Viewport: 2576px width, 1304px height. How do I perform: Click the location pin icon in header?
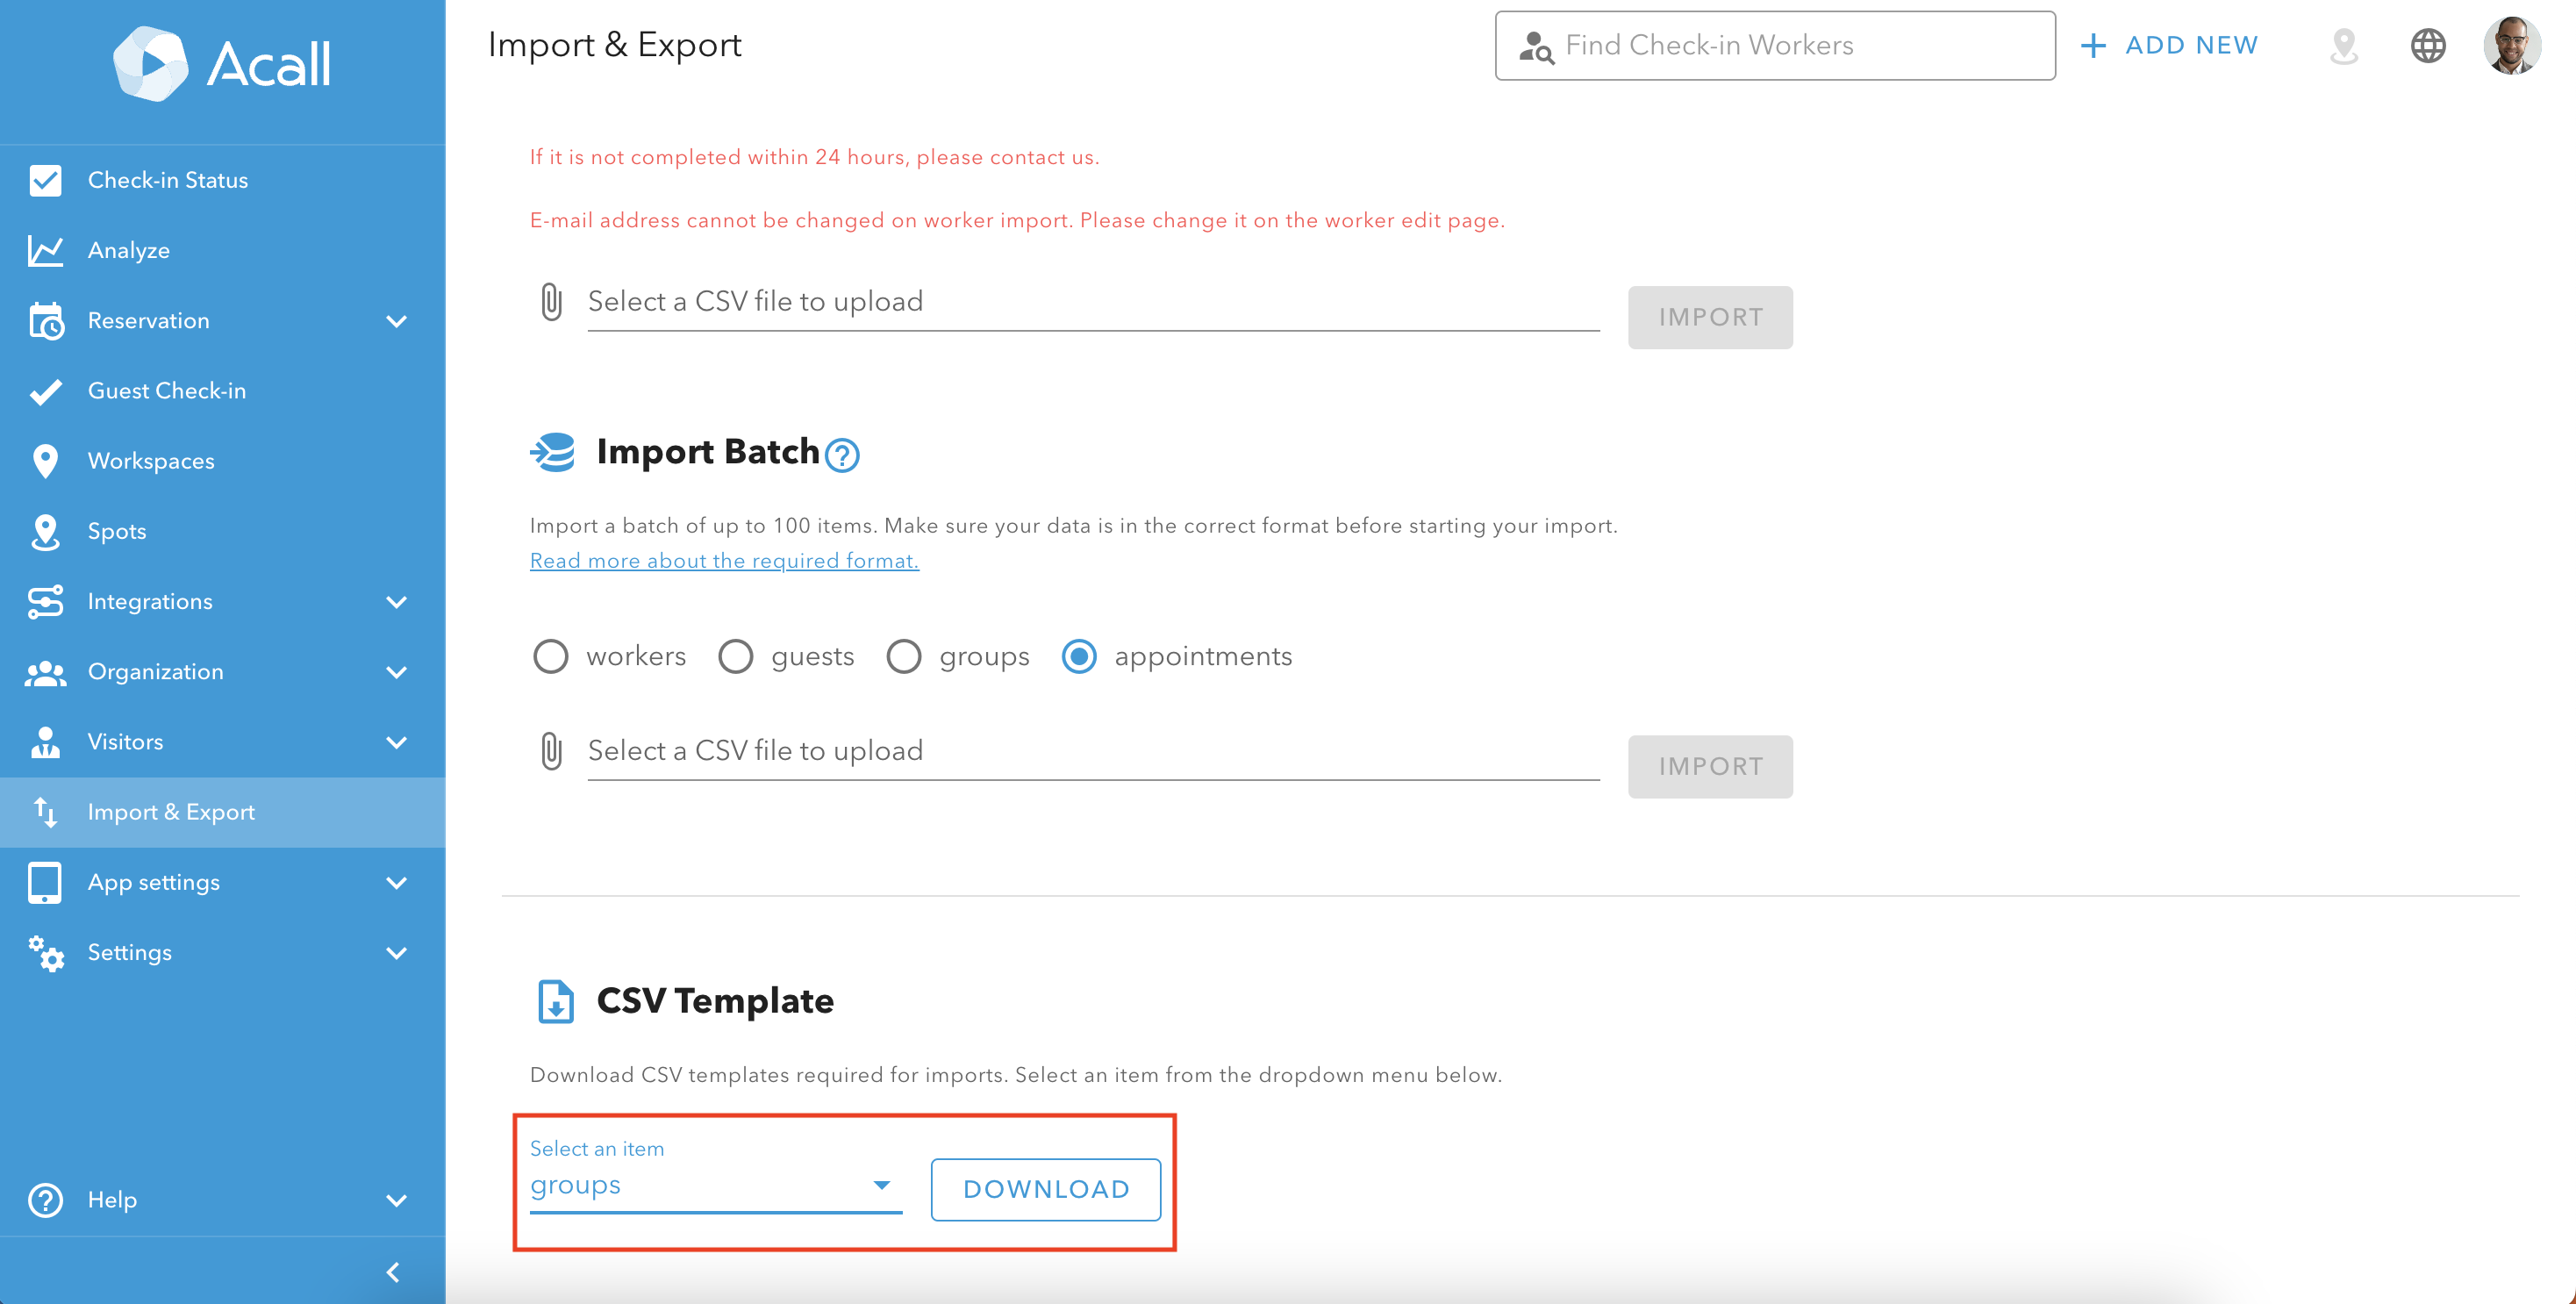pyautogui.click(x=2344, y=46)
